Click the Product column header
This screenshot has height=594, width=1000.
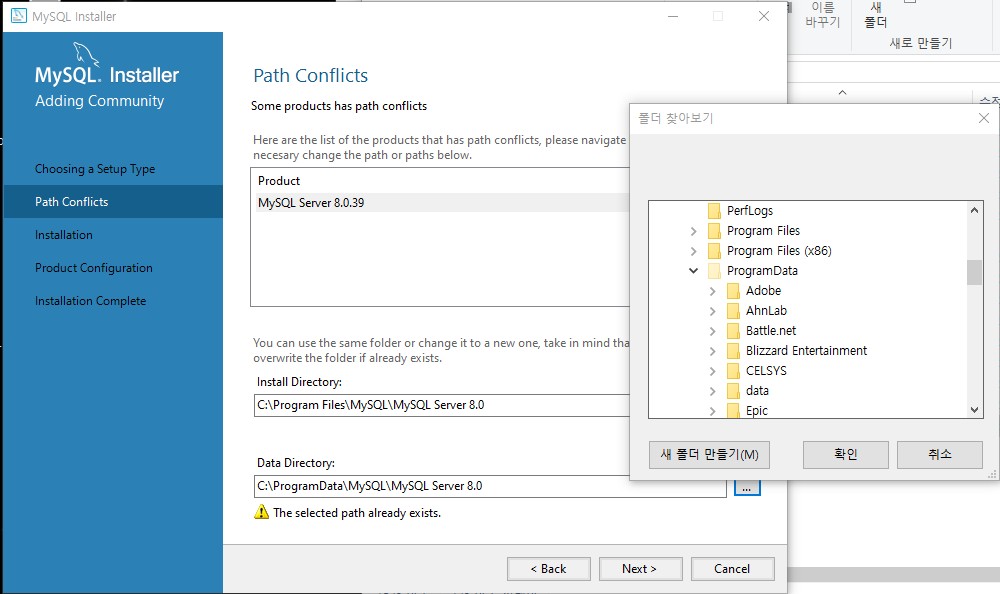click(x=279, y=181)
